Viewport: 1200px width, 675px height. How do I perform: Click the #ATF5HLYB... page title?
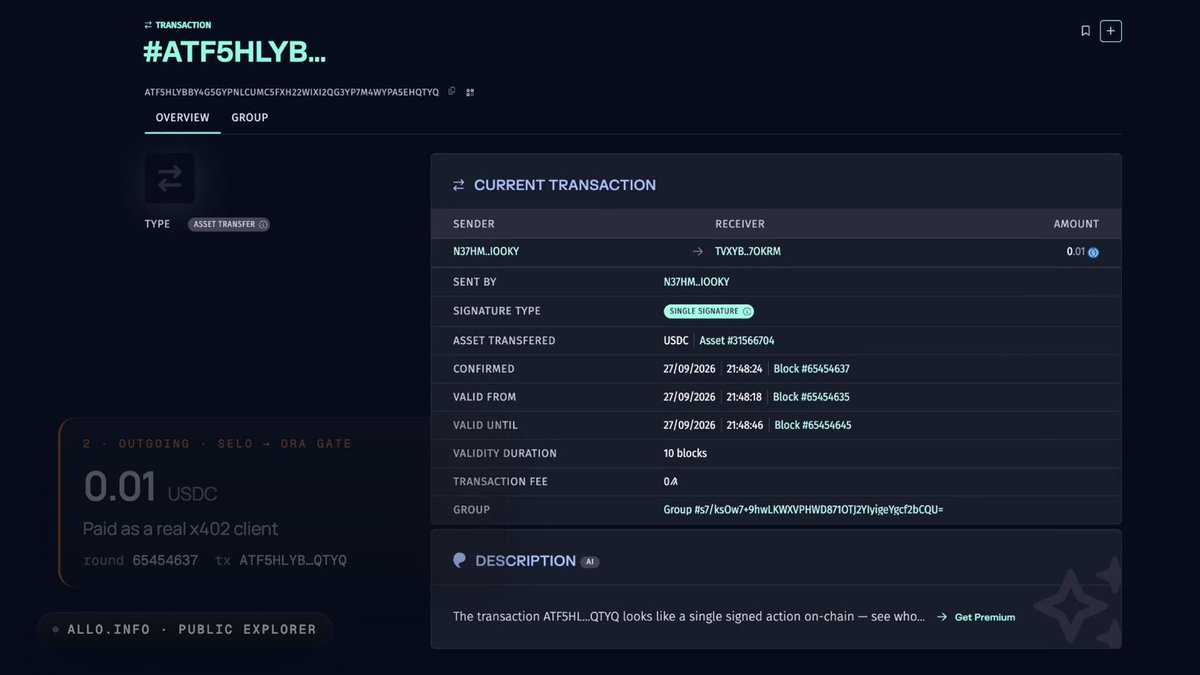pyautogui.click(x=235, y=53)
